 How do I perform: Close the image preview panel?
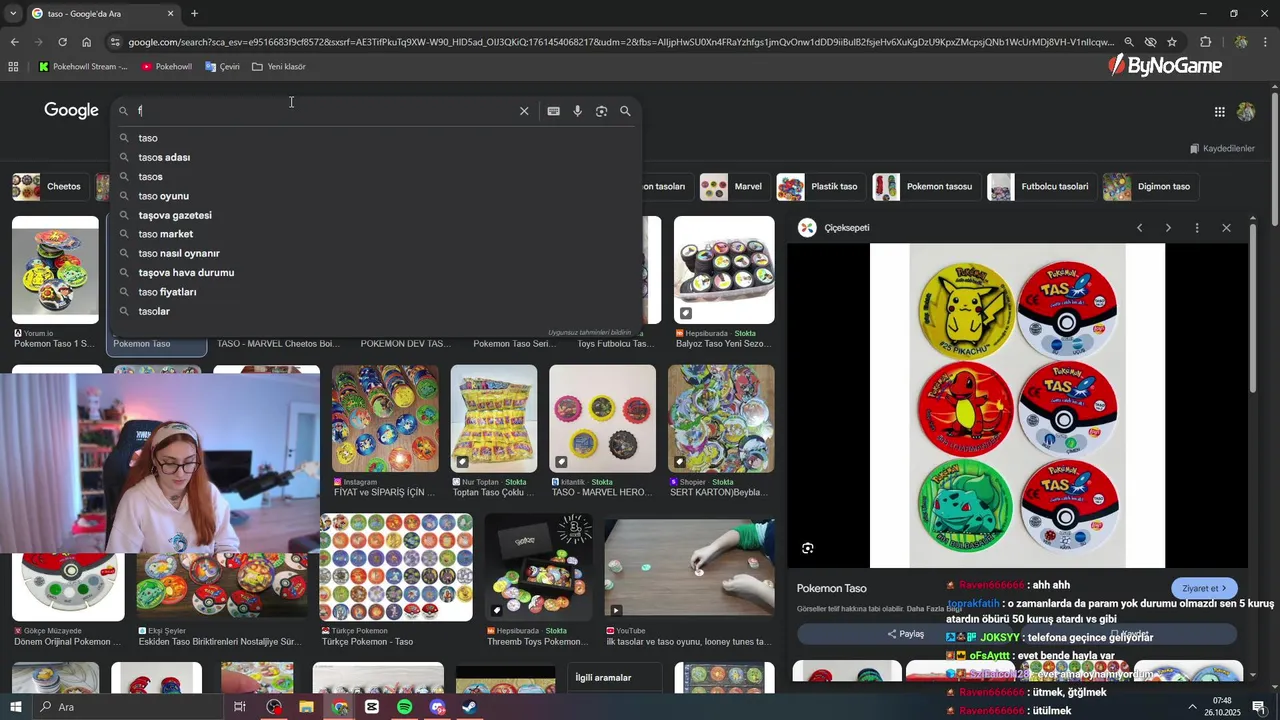pyautogui.click(x=1226, y=228)
